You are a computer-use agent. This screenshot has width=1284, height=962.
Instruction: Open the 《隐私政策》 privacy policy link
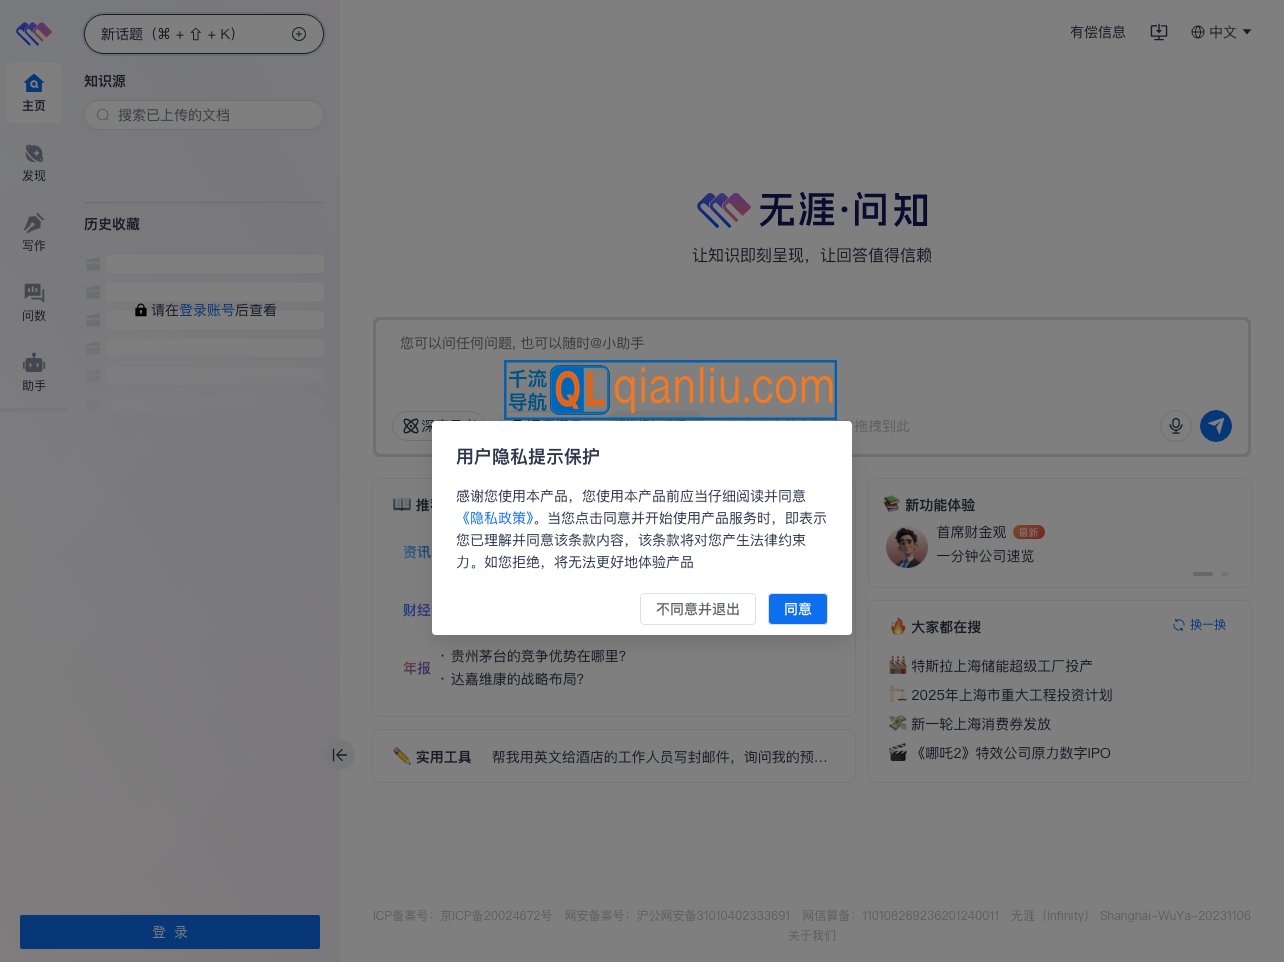pos(497,518)
